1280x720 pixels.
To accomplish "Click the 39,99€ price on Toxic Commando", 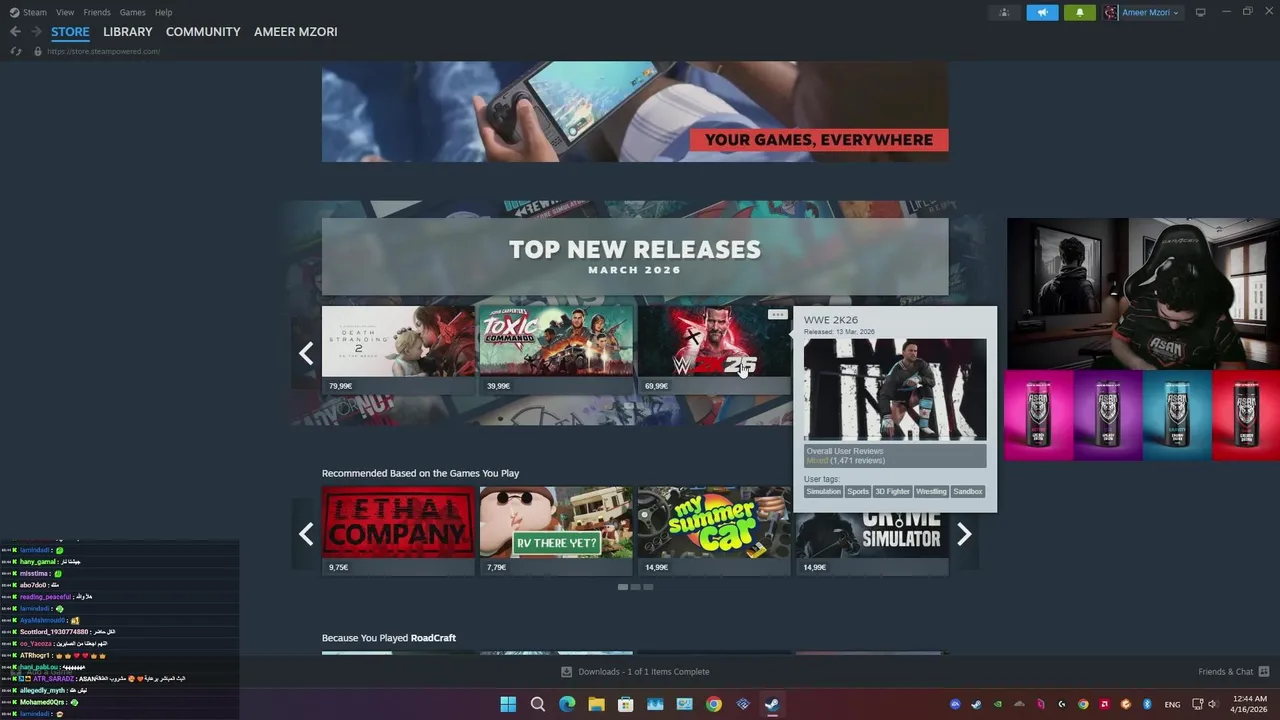I will click(x=498, y=386).
